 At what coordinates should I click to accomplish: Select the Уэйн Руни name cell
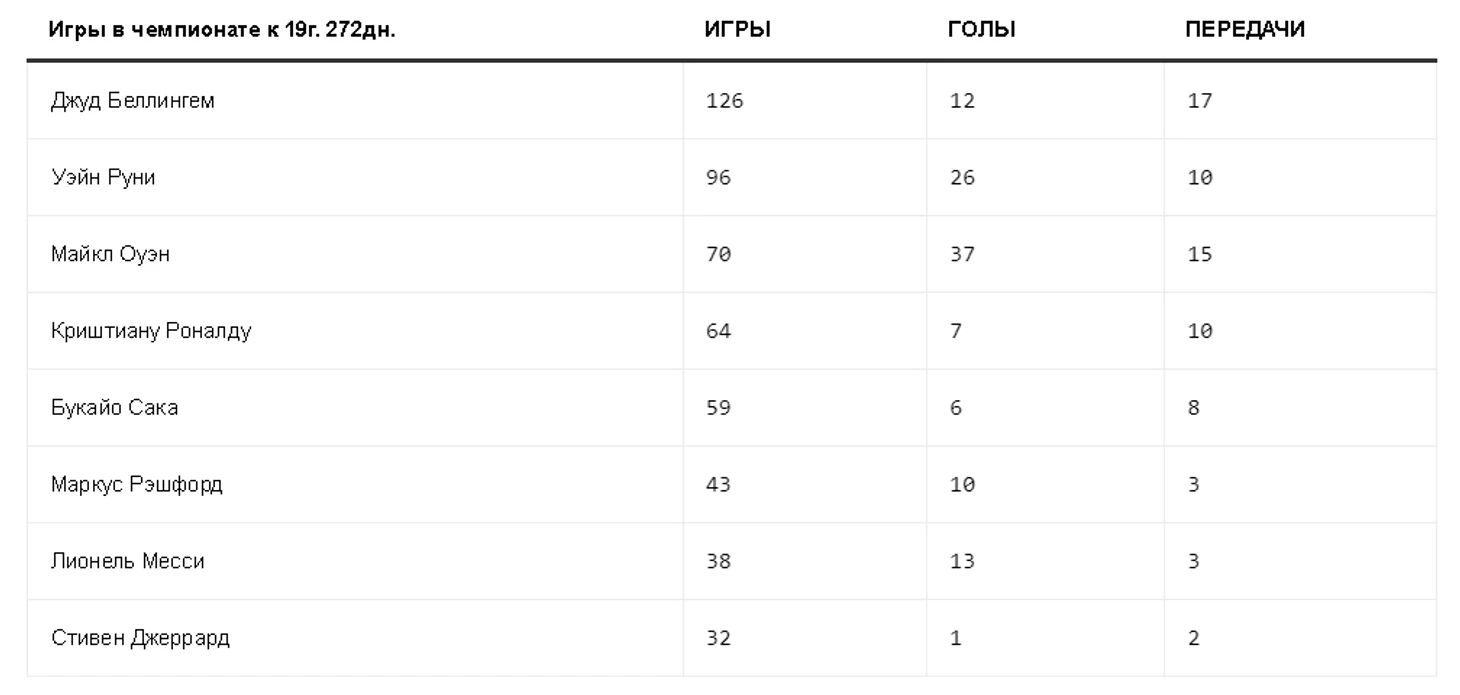click(x=103, y=177)
